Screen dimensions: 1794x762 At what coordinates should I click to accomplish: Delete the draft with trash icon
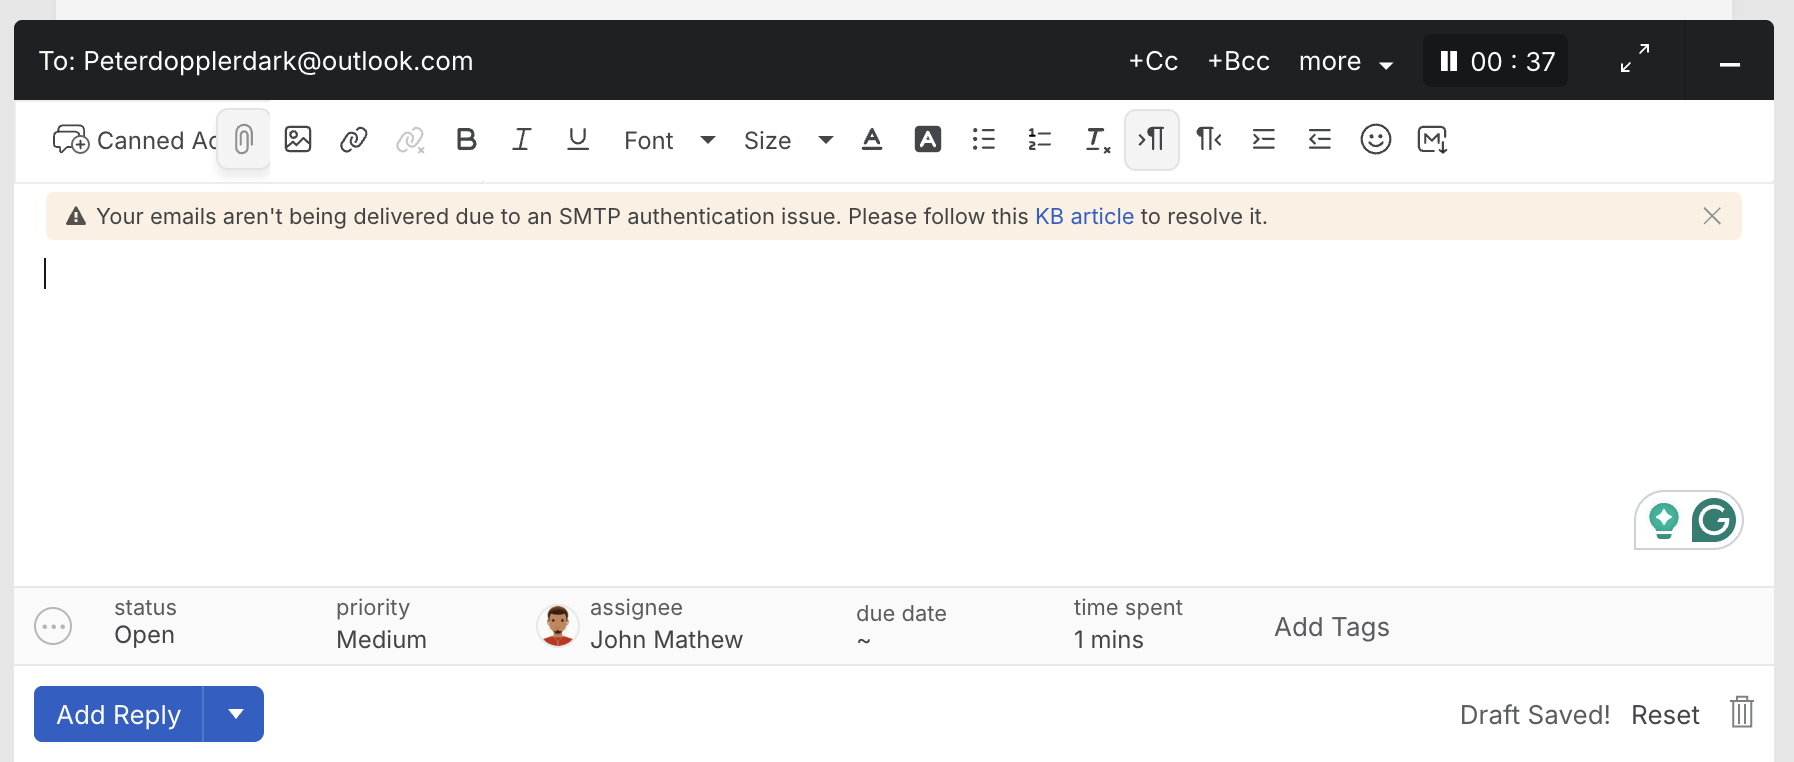[x=1741, y=713]
